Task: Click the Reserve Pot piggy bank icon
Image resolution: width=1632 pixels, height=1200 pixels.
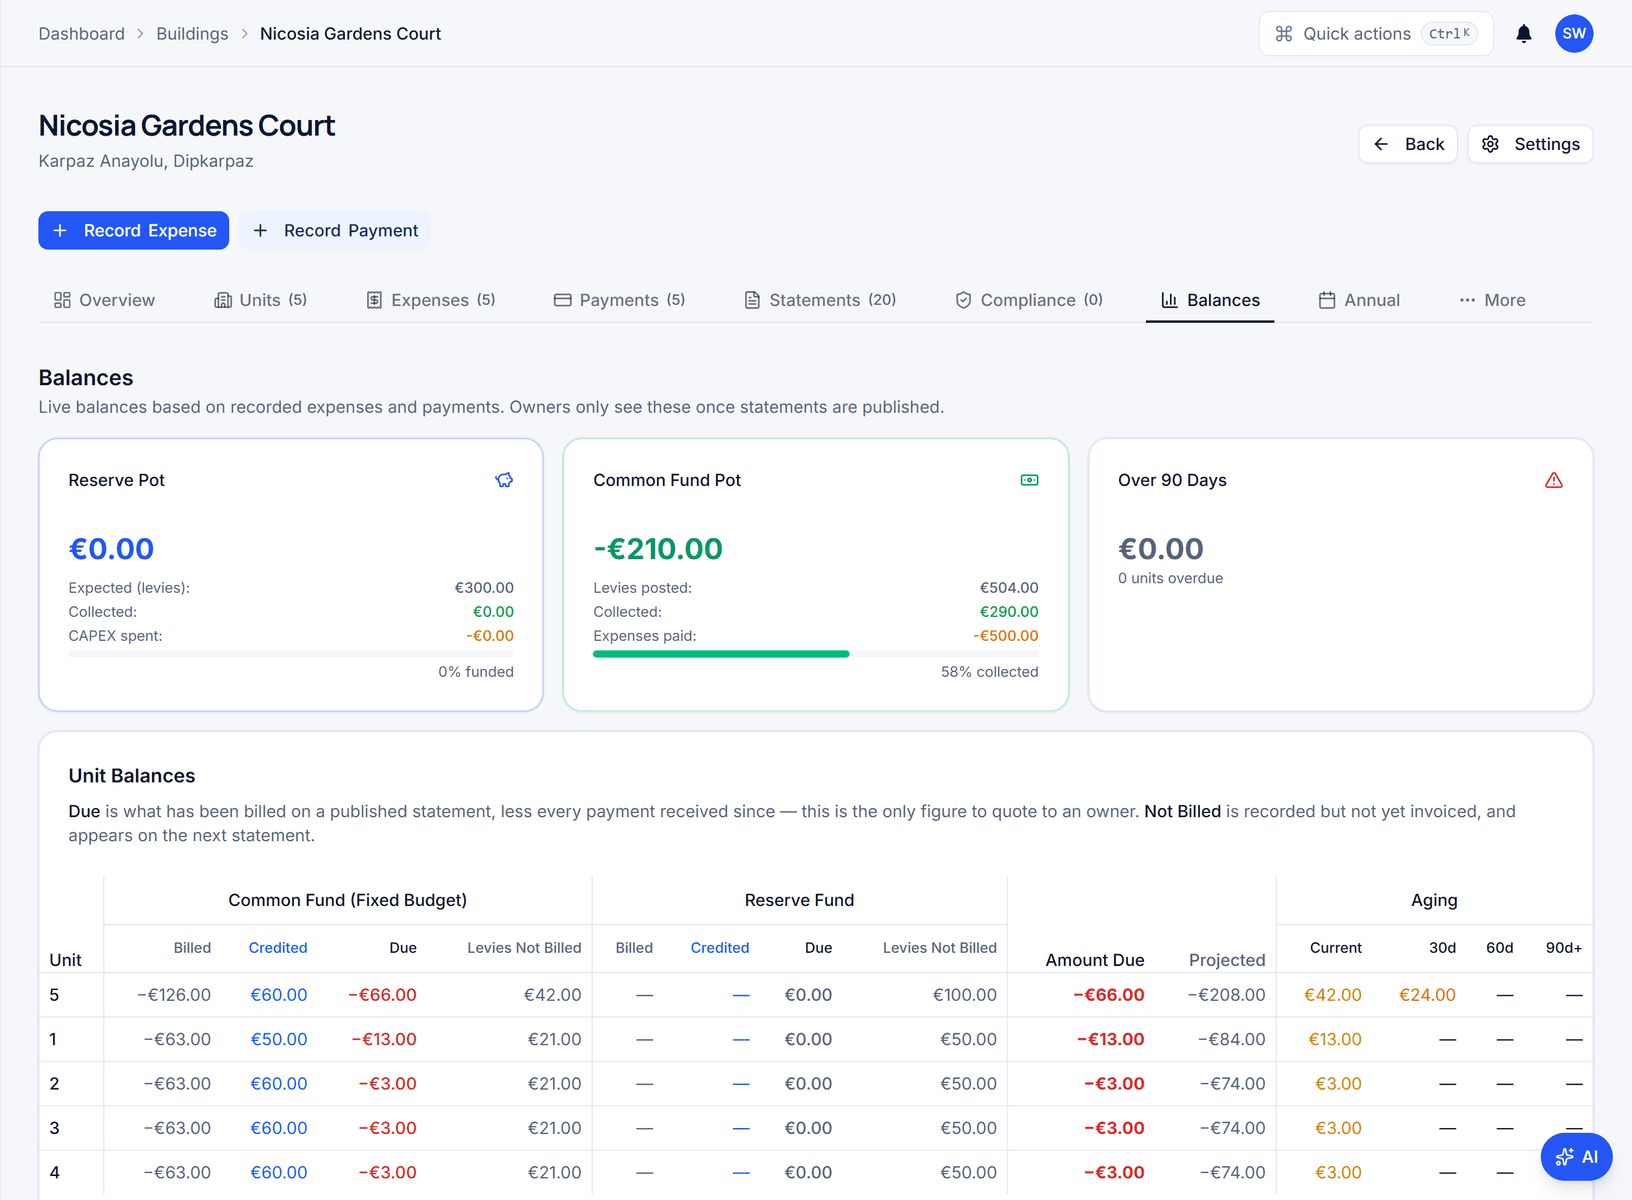Action: tap(504, 480)
